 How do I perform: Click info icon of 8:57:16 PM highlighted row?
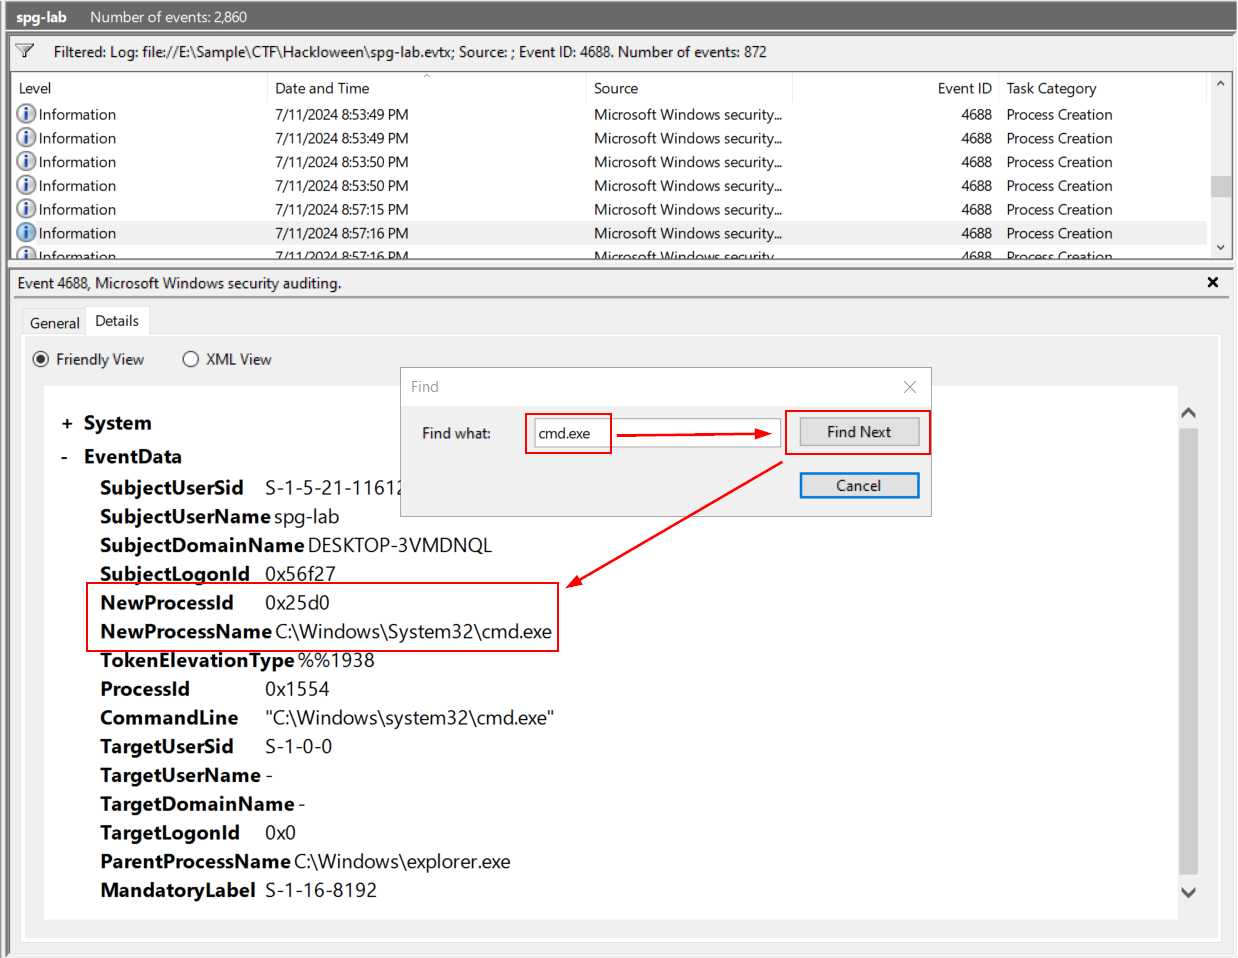click(26, 233)
